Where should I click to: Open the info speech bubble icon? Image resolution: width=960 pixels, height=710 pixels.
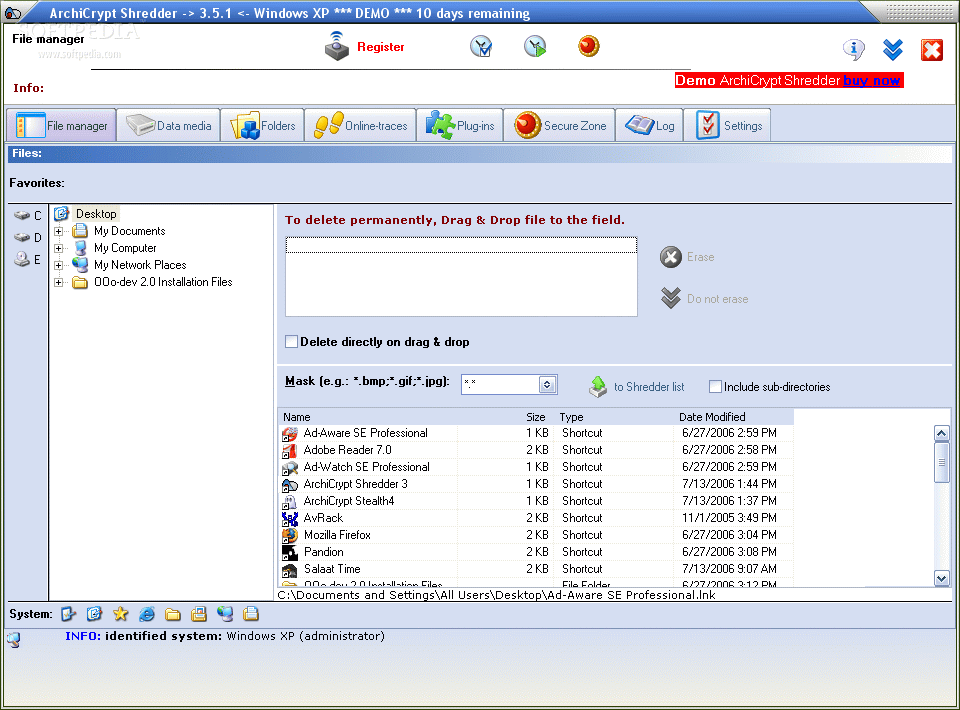coord(853,50)
